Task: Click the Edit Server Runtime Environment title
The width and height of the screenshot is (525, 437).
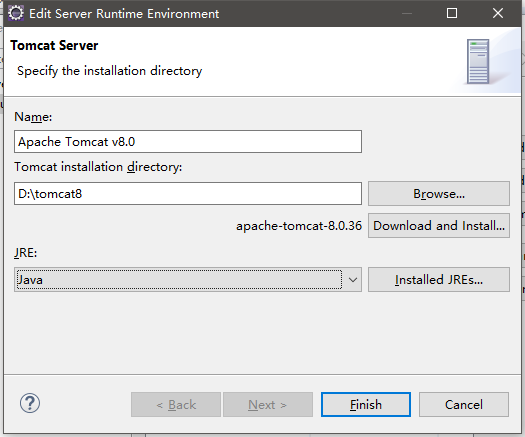Action: 124,14
